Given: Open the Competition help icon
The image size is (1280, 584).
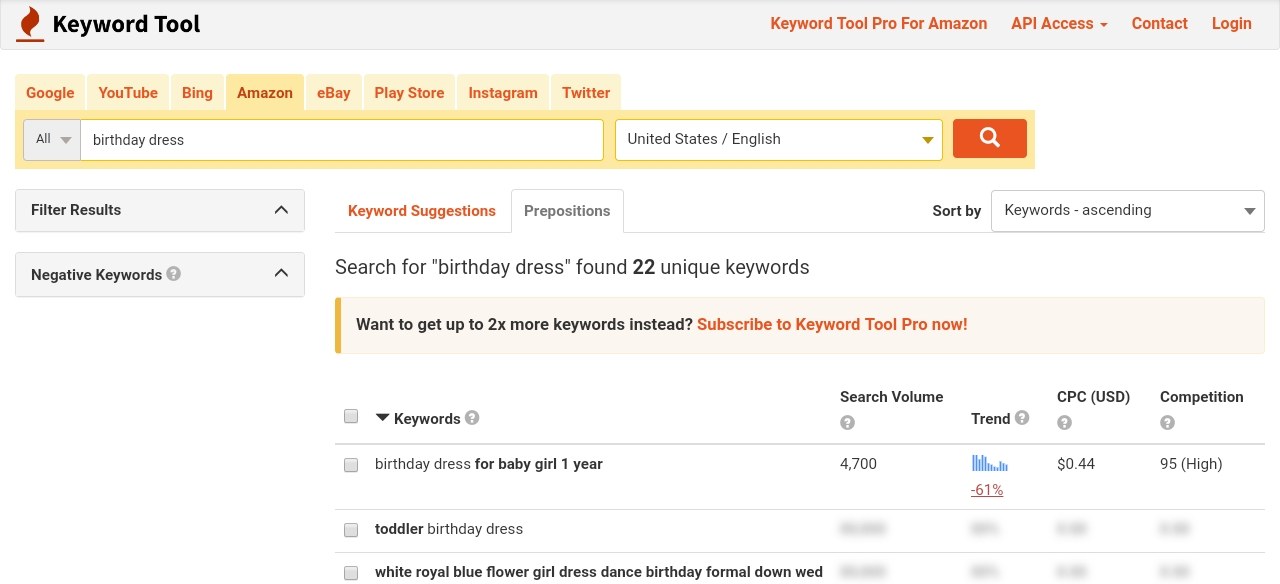Looking at the screenshot, I should pos(1167,423).
